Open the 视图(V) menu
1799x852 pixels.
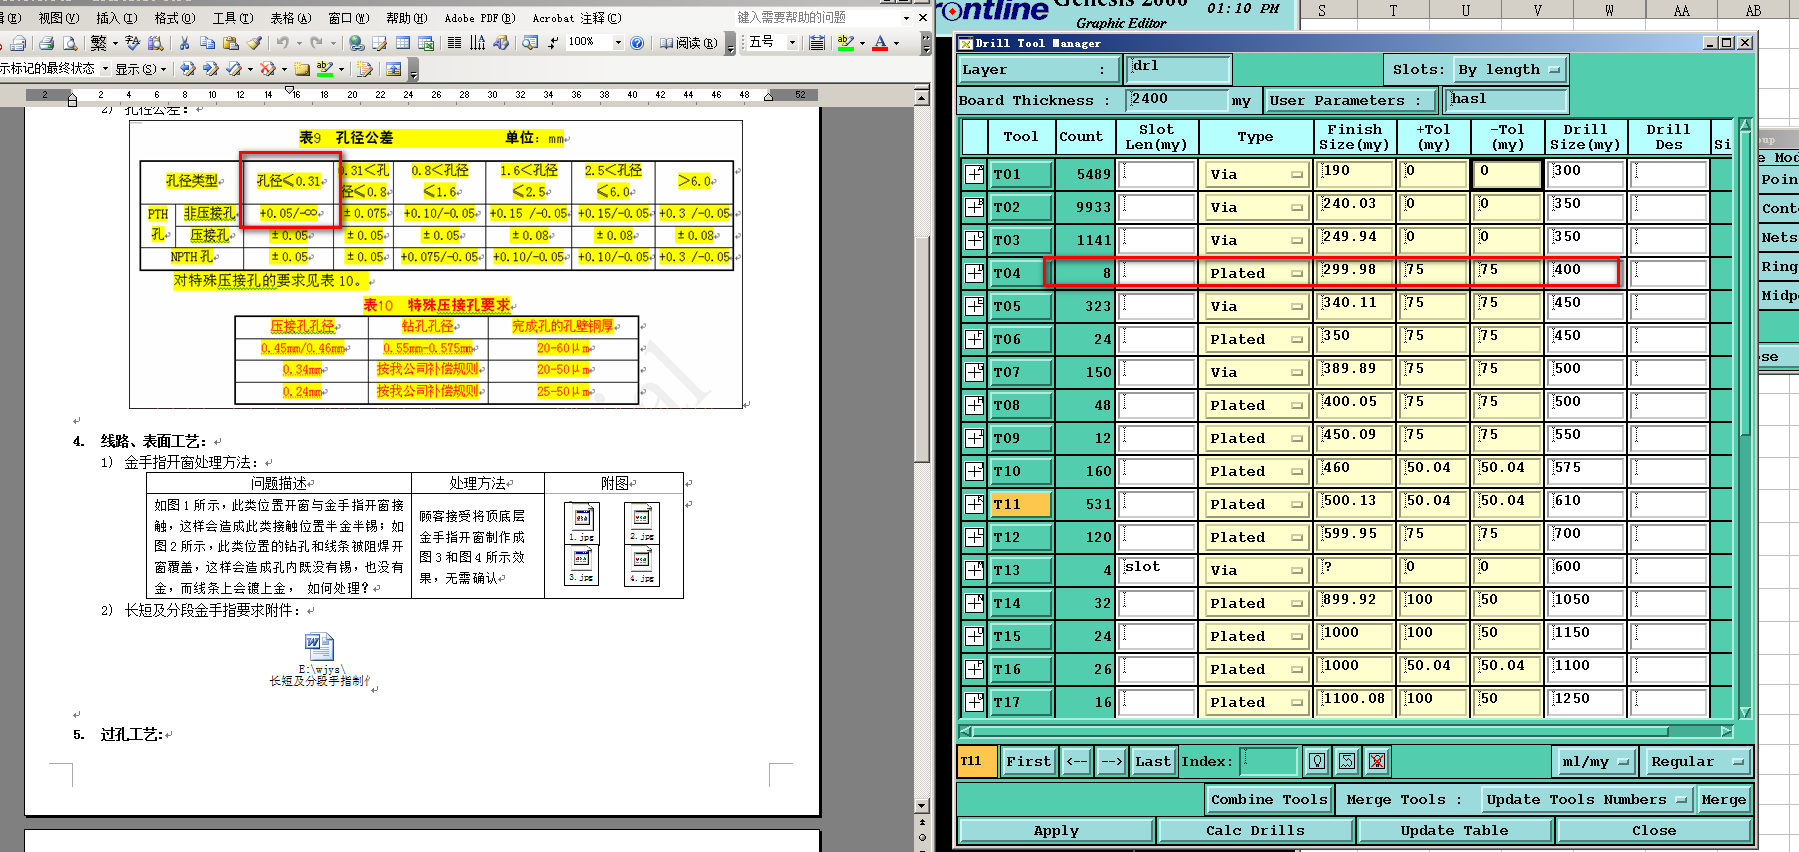58,18
